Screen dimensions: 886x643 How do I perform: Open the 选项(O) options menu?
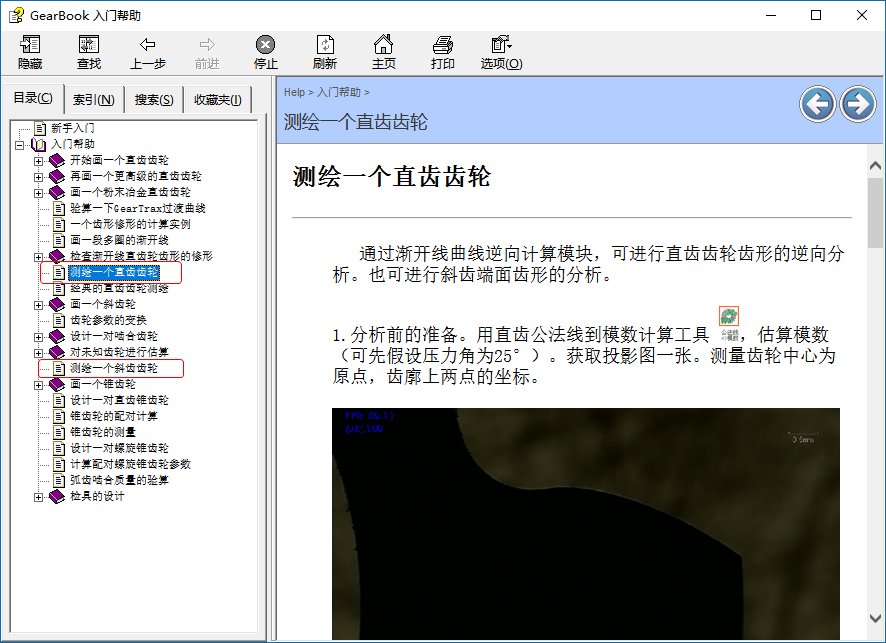coord(501,52)
